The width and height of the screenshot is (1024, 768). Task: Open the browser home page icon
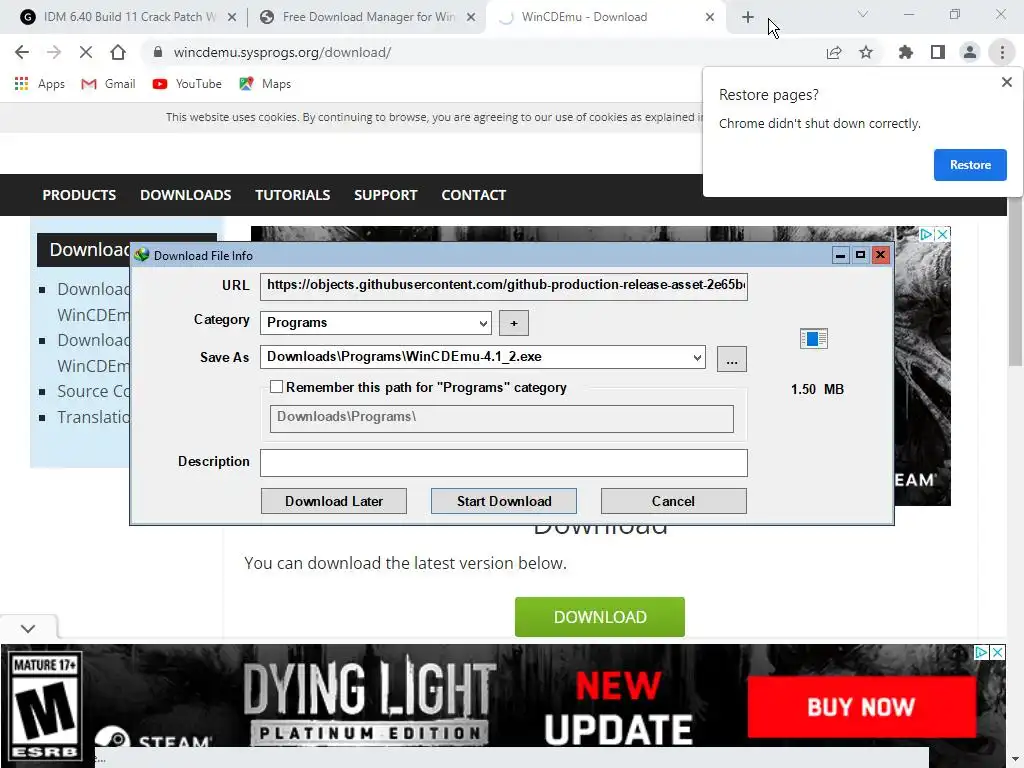[118, 52]
